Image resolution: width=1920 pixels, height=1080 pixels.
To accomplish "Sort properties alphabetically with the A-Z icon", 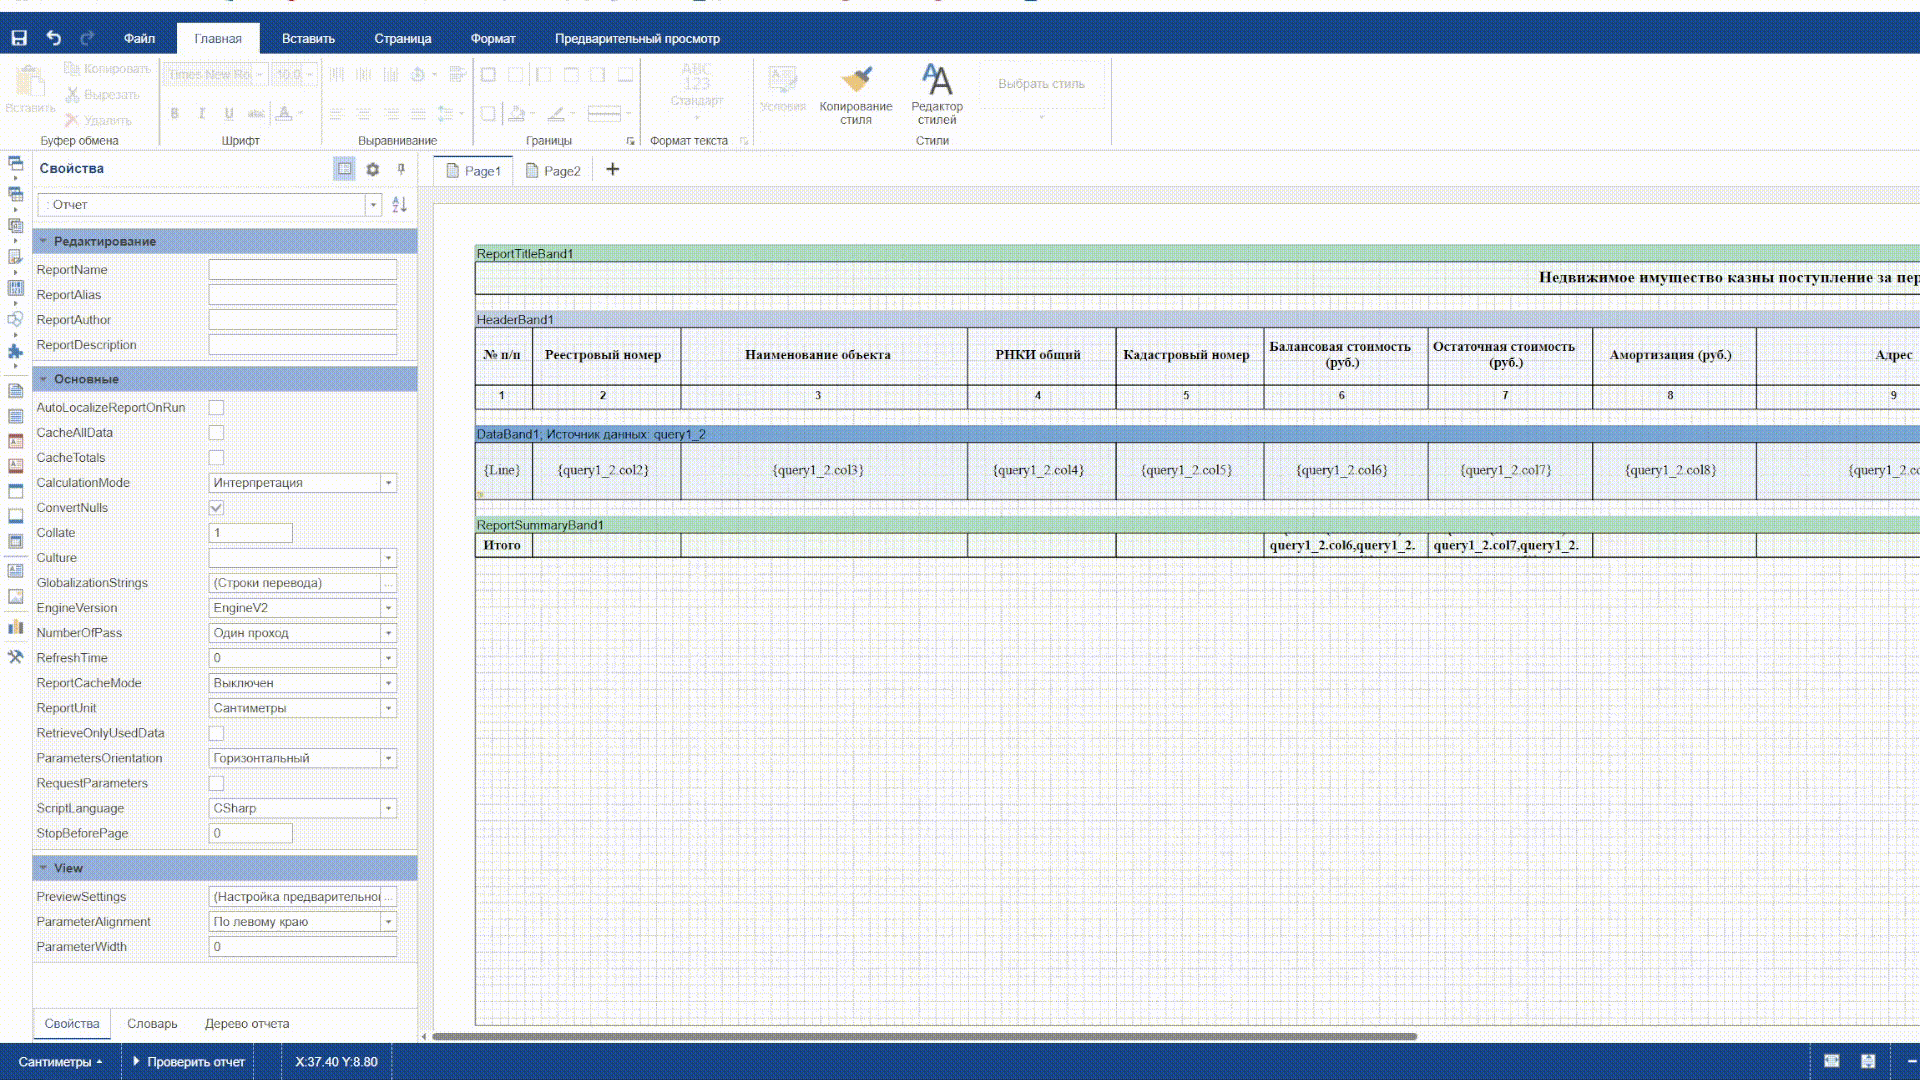I will point(399,204).
